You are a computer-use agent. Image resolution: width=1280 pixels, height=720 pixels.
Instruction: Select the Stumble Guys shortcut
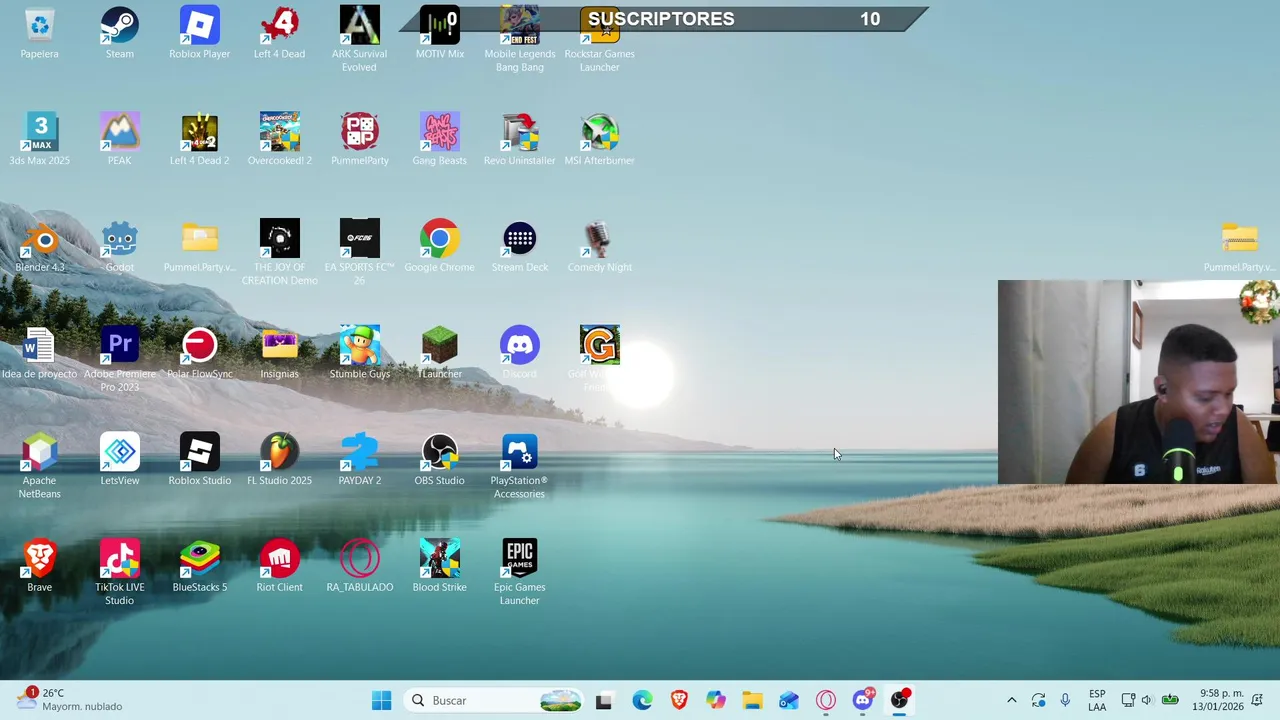point(359,353)
